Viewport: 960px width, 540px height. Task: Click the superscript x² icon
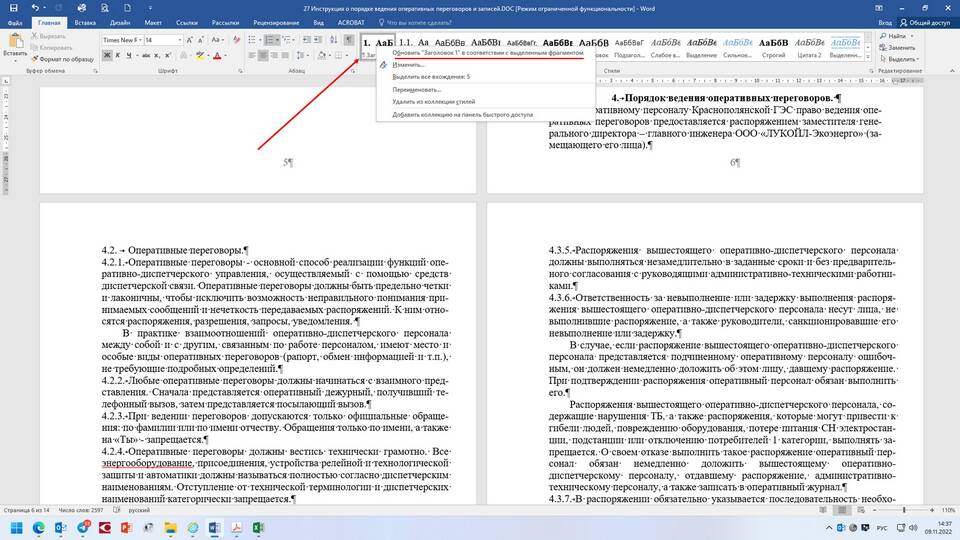coord(168,56)
